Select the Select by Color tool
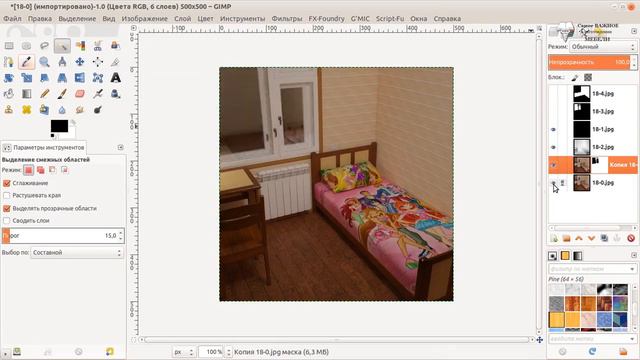The width and height of the screenshot is (640, 360). point(80,46)
